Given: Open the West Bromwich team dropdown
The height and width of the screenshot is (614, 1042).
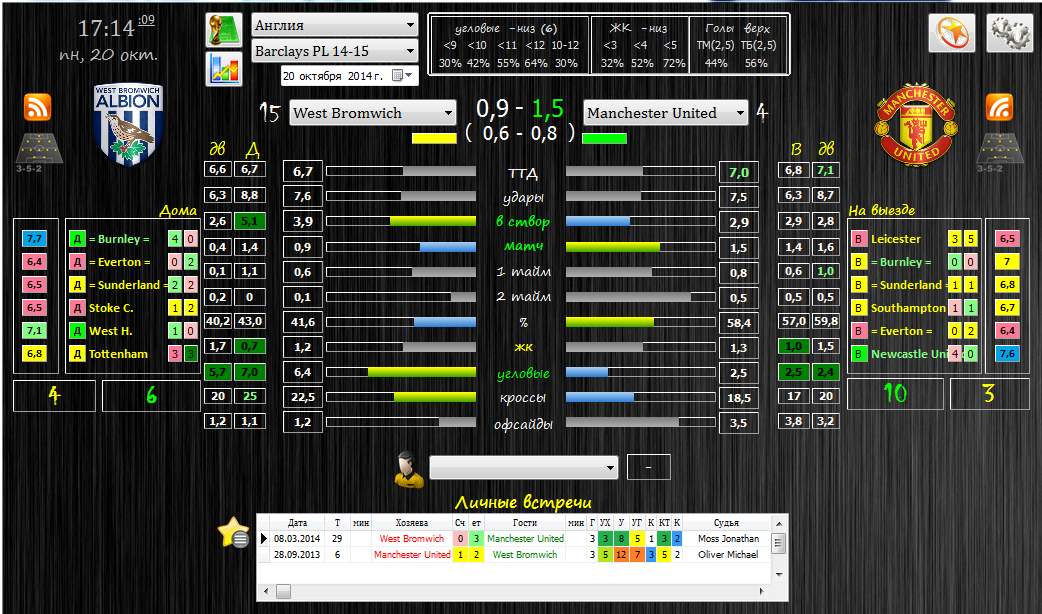Looking at the screenshot, I should (x=373, y=113).
